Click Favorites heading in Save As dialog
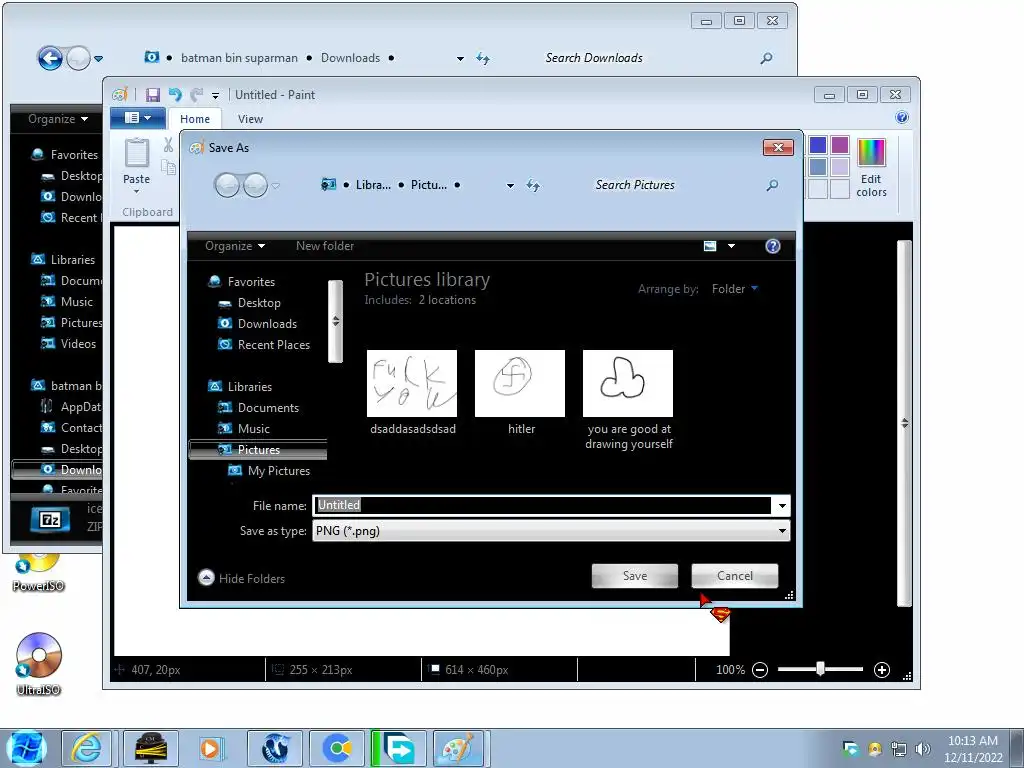Viewport: 1024px width, 768px height. point(251,282)
